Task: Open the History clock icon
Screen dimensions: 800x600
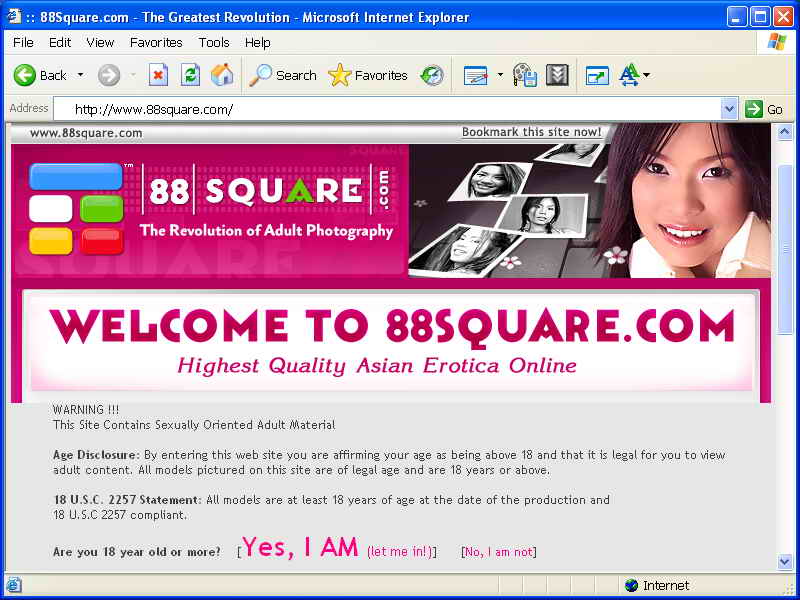Action: pos(432,76)
